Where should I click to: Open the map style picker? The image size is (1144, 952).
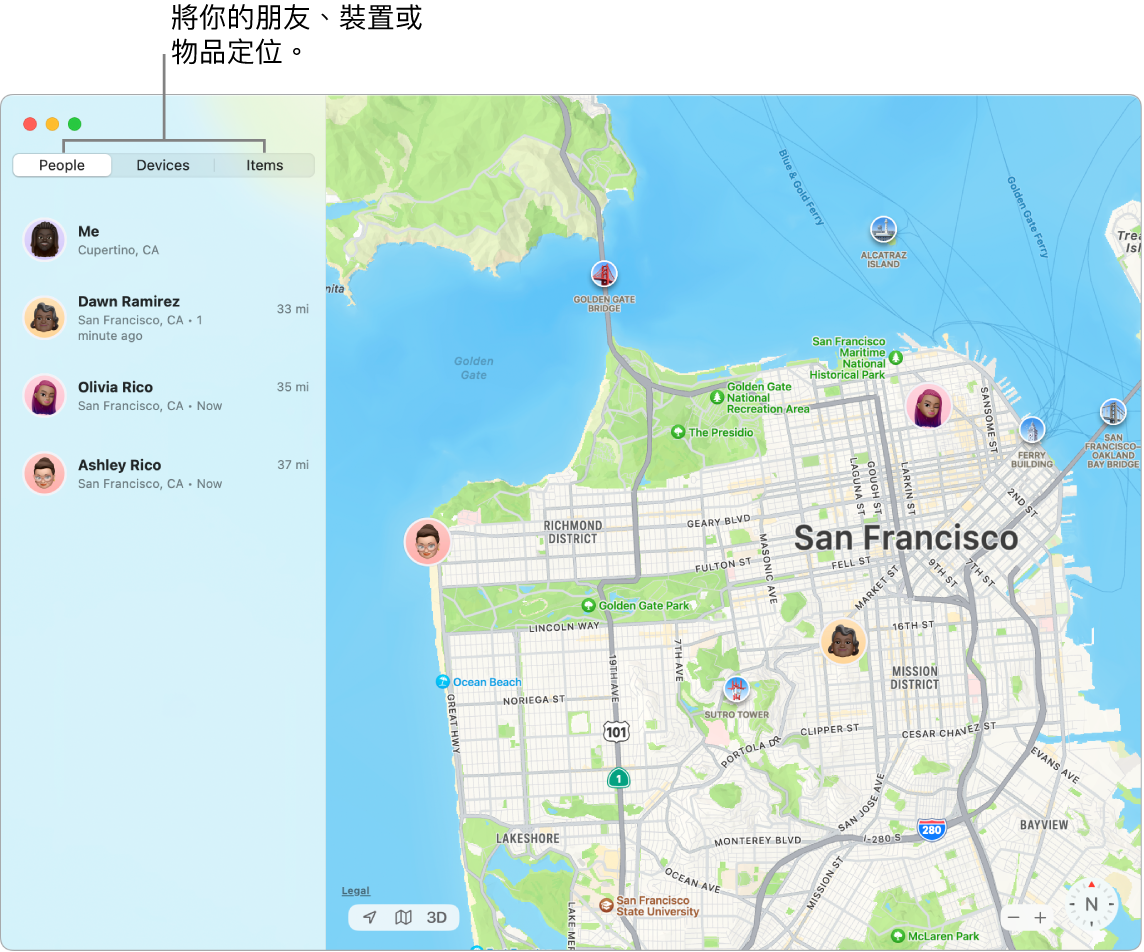point(403,917)
